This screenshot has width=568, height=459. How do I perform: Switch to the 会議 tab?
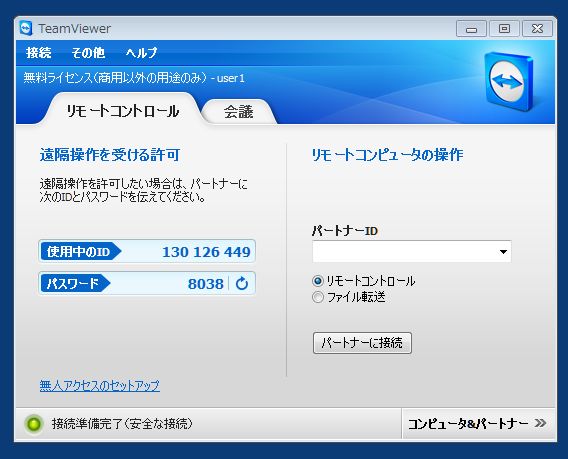click(x=238, y=112)
